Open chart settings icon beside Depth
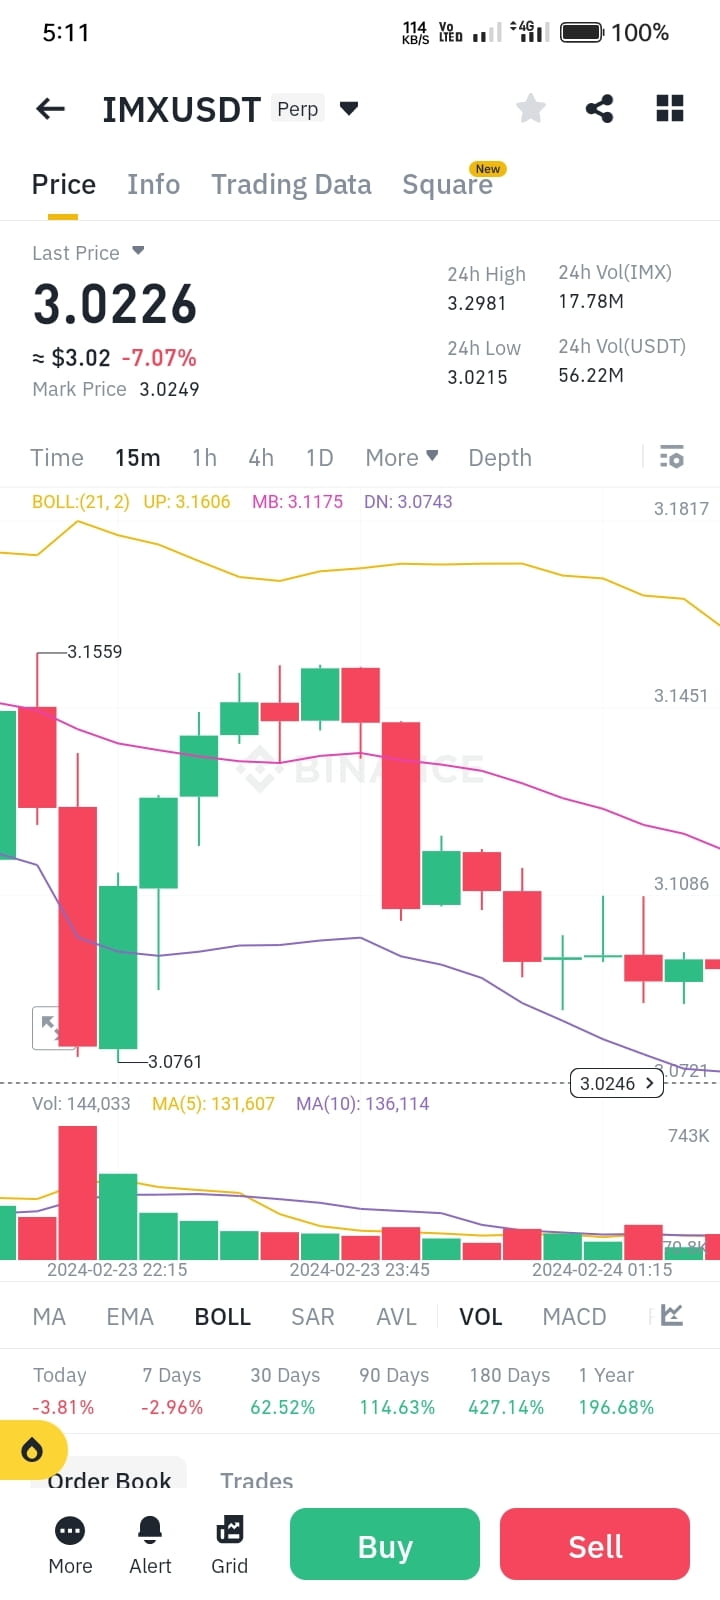 point(671,457)
